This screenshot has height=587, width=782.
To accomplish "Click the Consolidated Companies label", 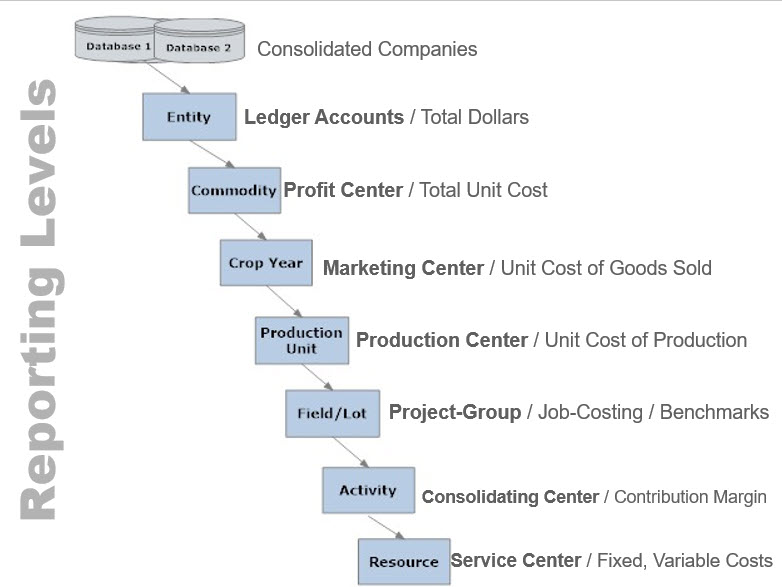I will tap(367, 48).
